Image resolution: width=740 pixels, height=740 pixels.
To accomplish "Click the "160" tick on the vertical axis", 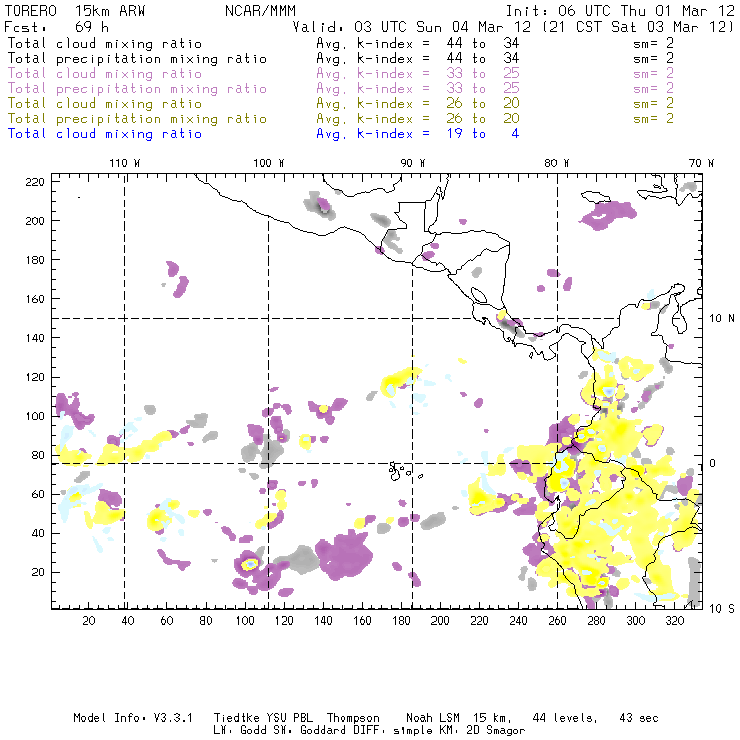I will (x=35, y=299).
